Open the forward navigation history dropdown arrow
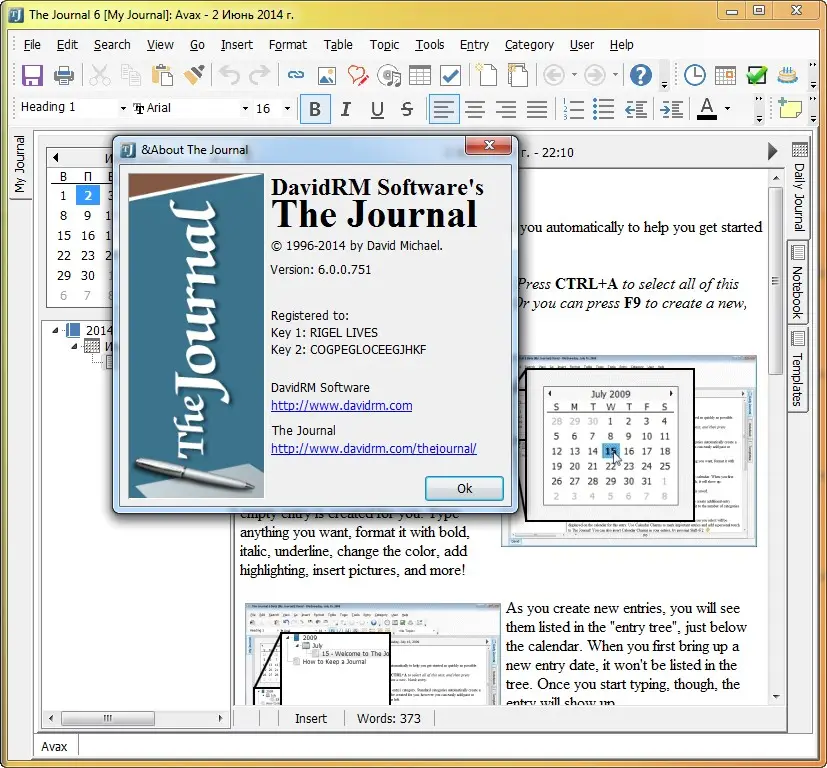 (x=615, y=75)
